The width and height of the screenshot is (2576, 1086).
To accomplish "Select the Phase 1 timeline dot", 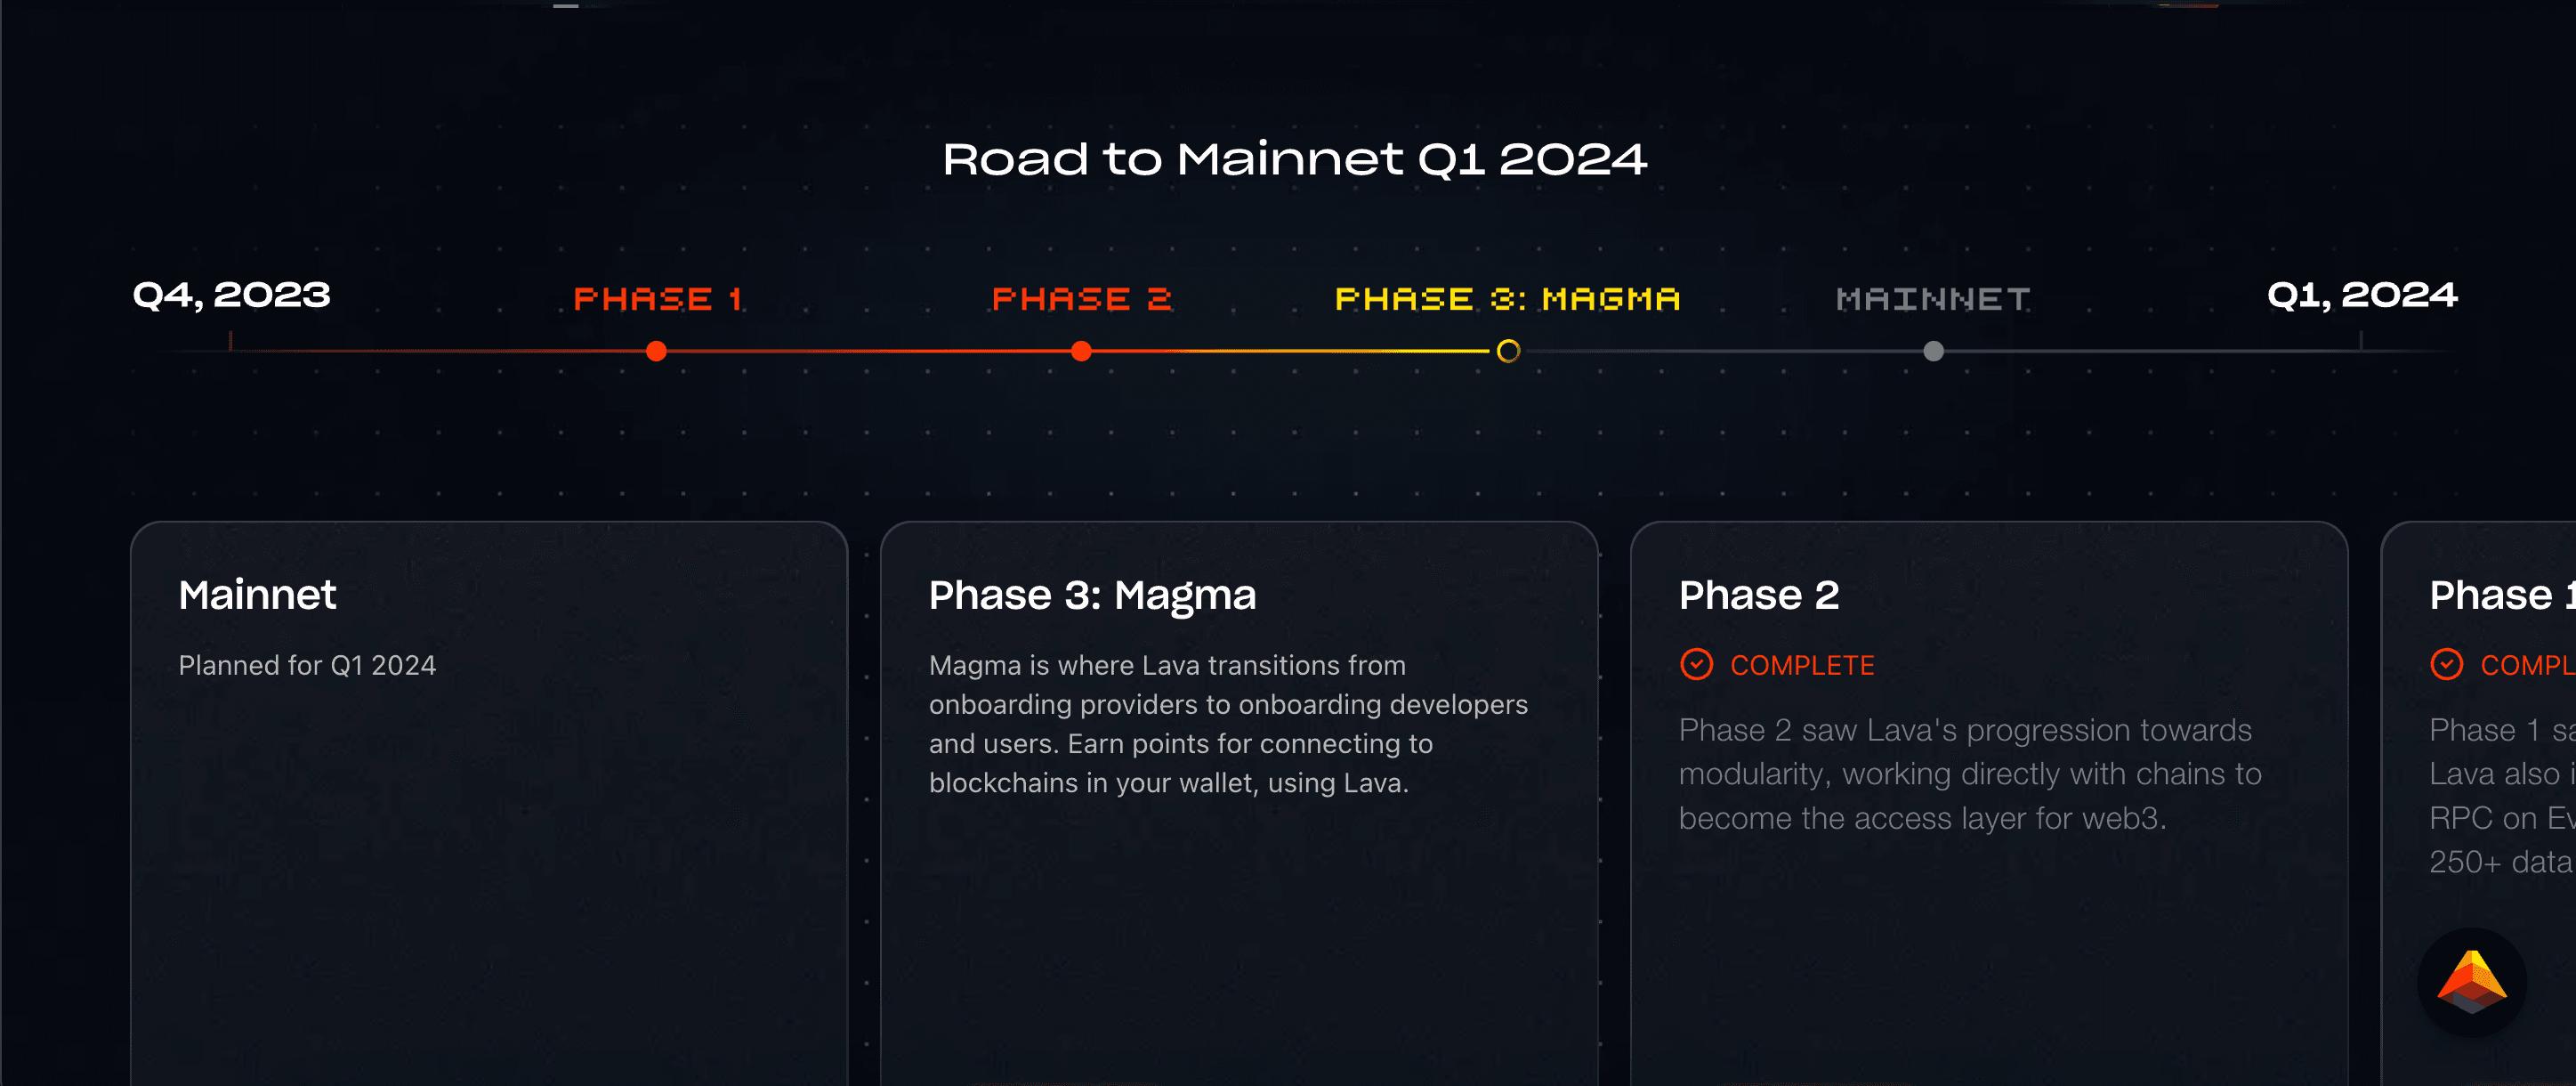I will (x=656, y=351).
